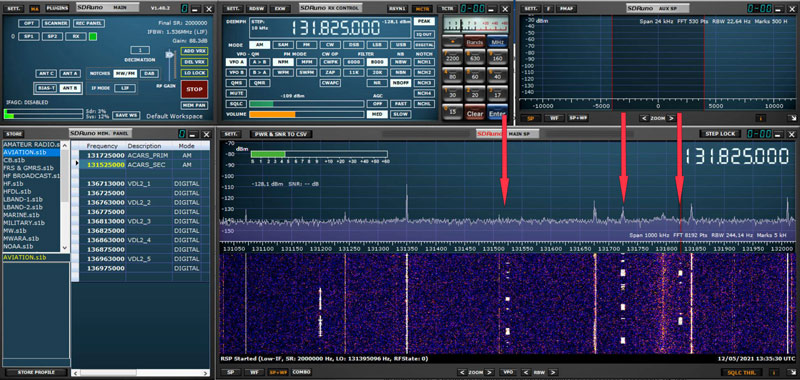Enable the BIAS-T option

[x=46, y=88]
